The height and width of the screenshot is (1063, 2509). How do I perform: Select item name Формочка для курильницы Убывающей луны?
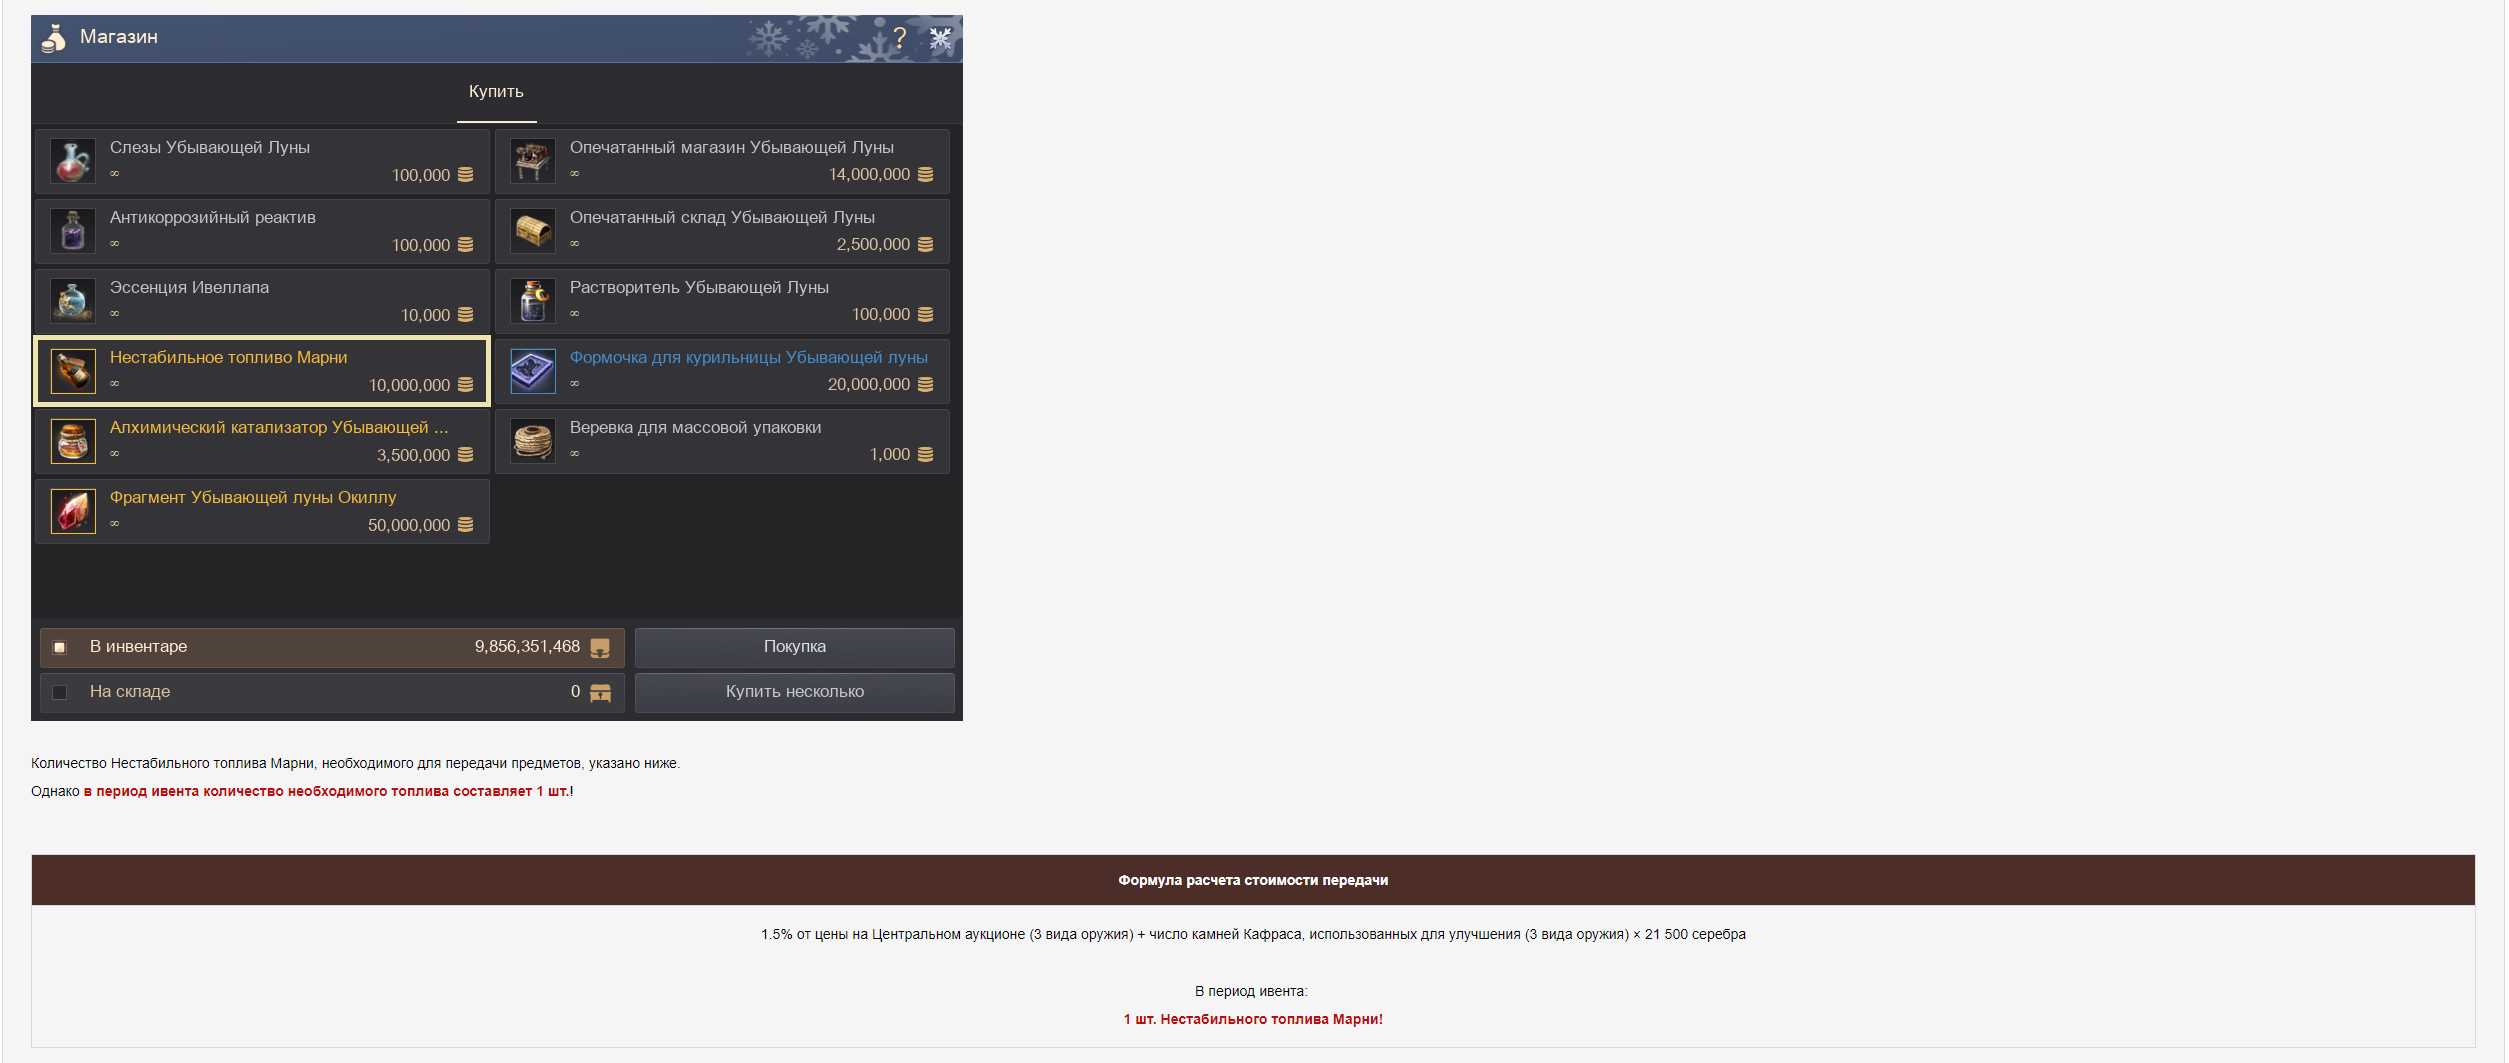point(749,358)
